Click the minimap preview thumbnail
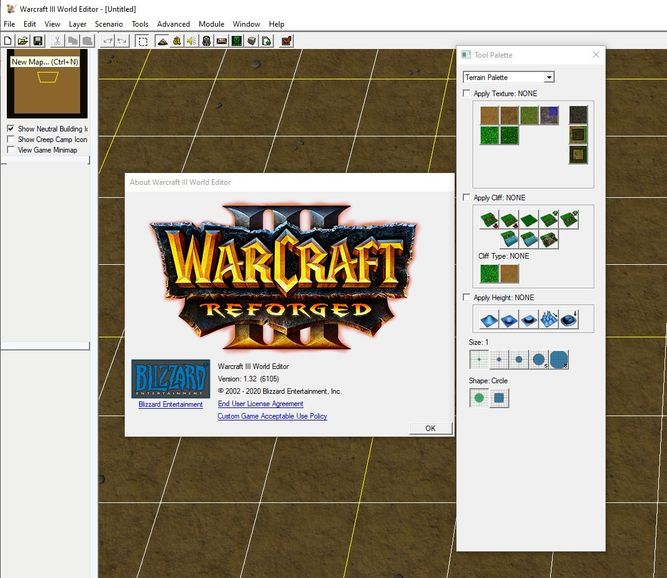This screenshot has height=578, width=667. coord(47,83)
